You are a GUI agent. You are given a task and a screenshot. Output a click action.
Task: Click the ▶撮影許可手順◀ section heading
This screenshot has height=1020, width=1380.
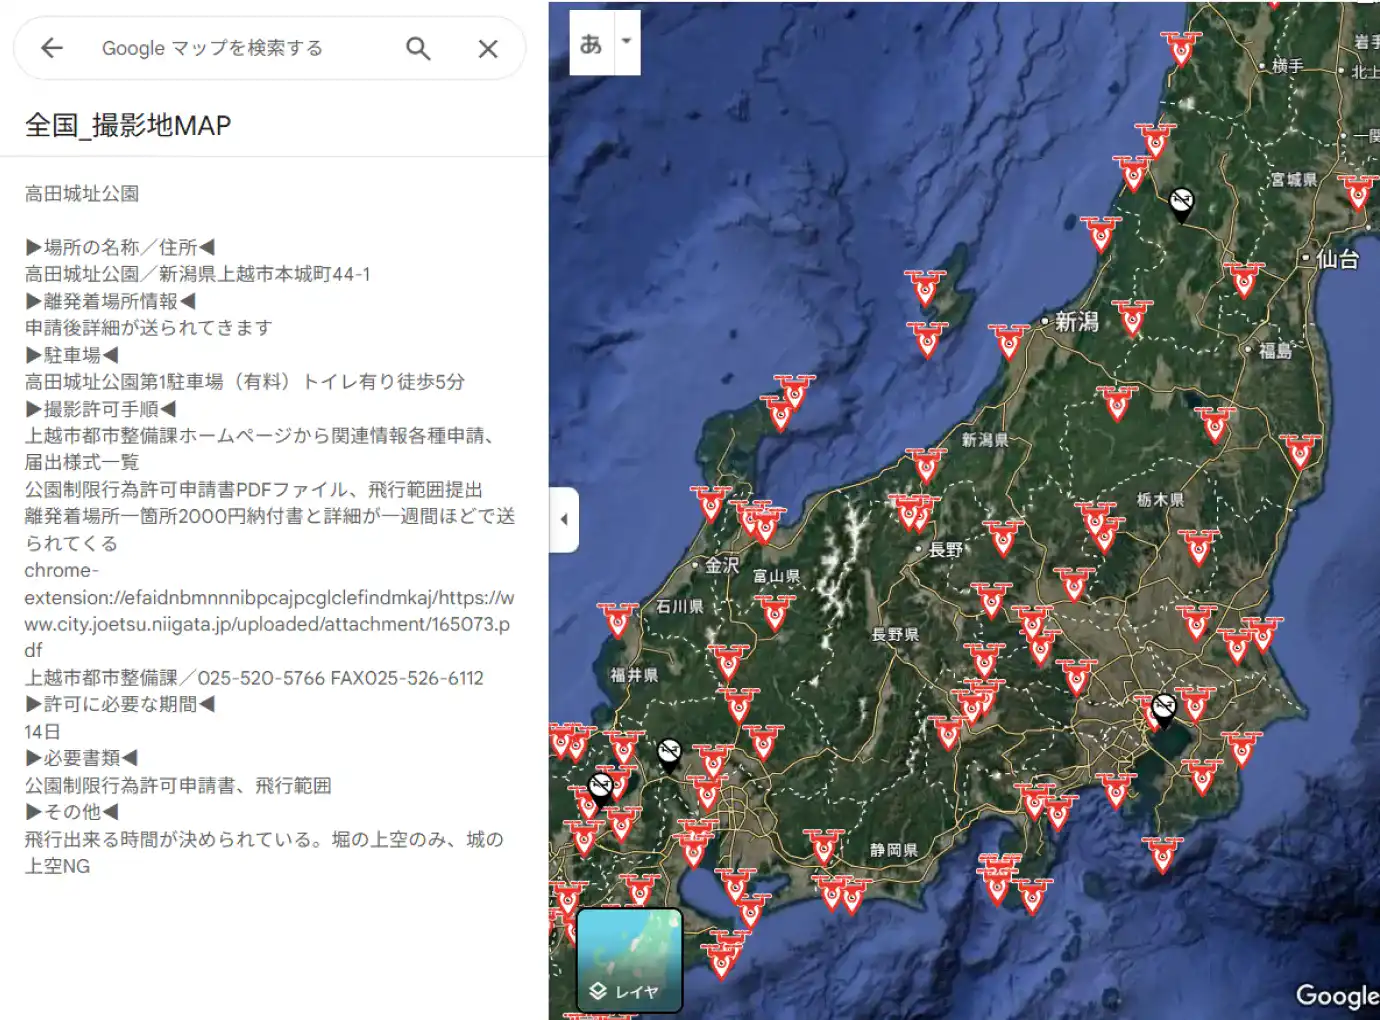pos(101,409)
